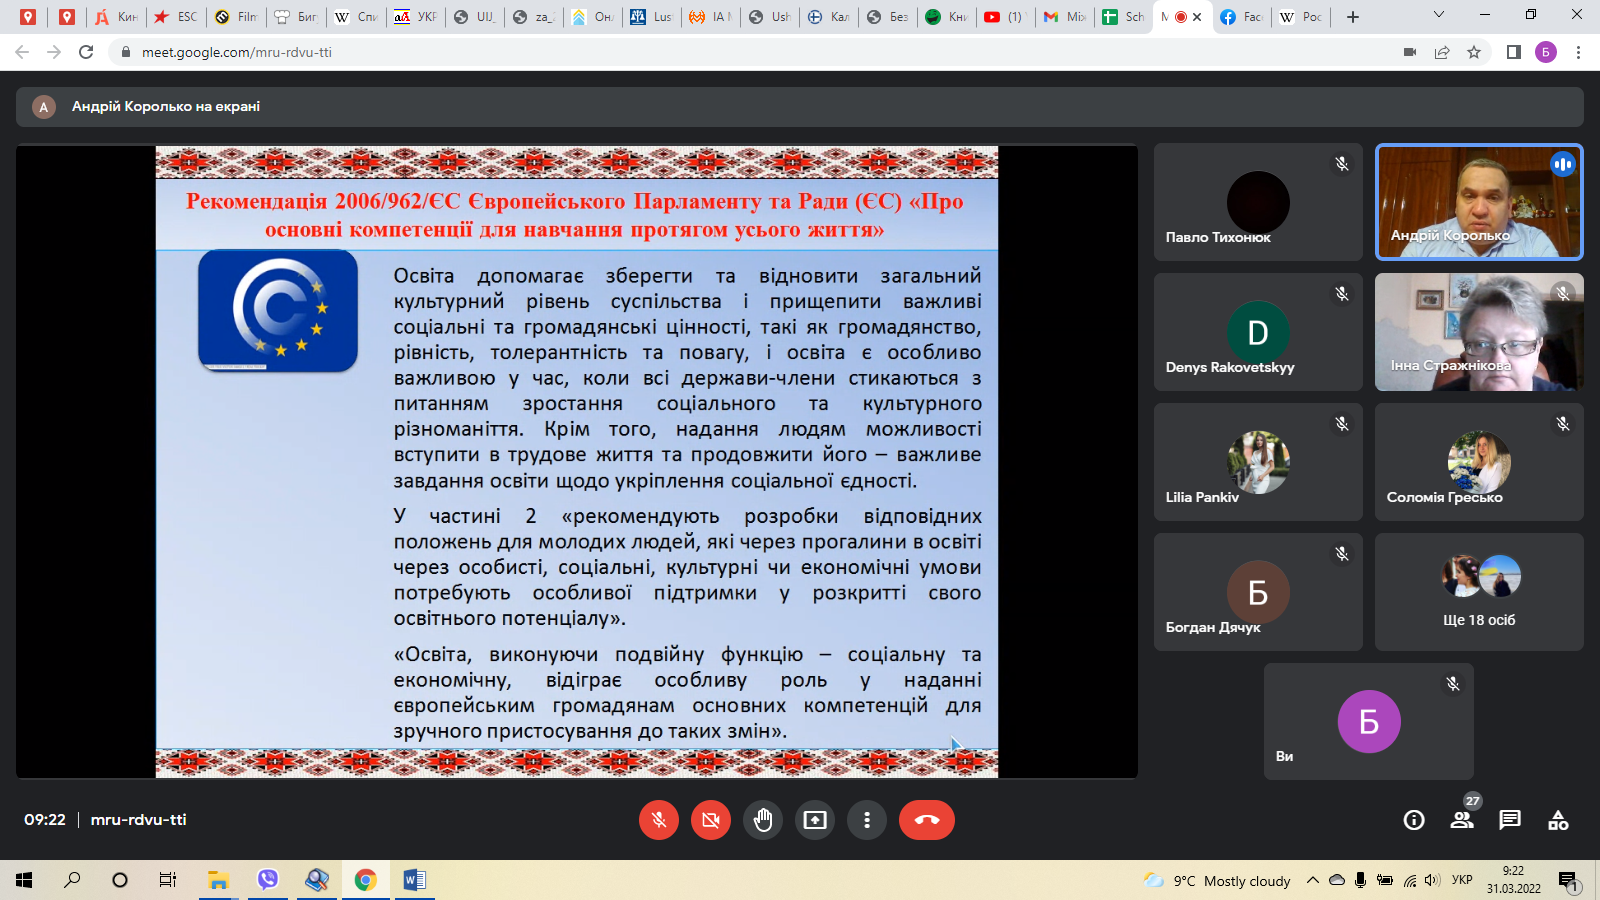This screenshot has width=1600, height=900.
Task: Switch to the YouTube browser tab
Action: [1003, 17]
